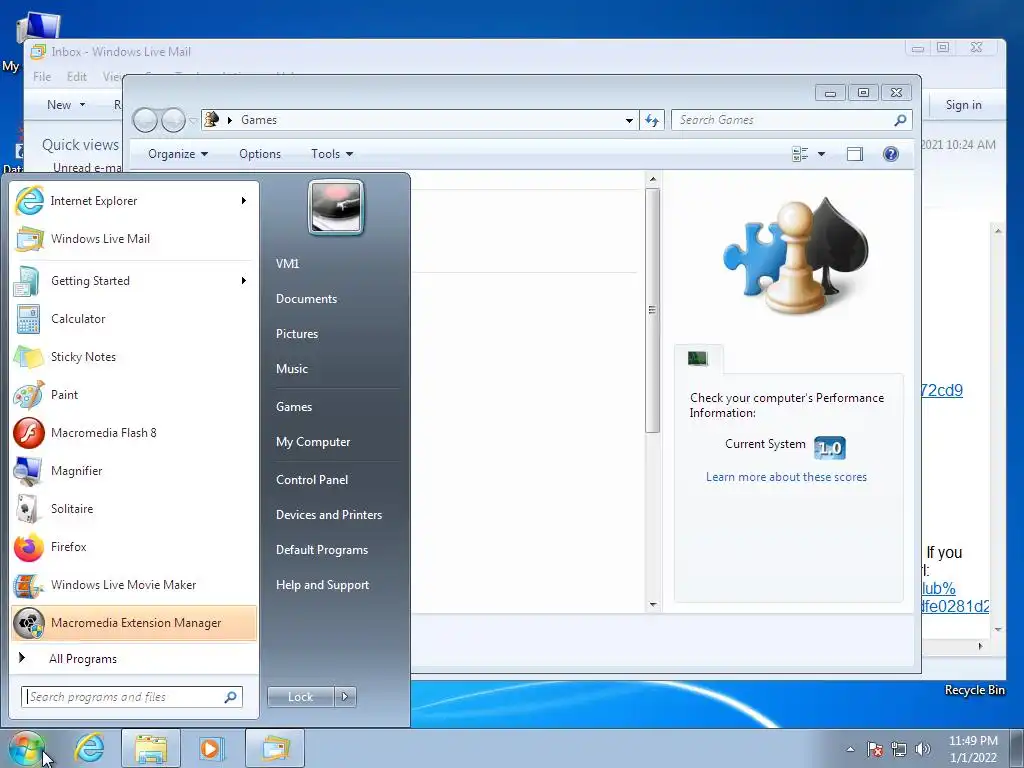Image resolution: width=1024 pixels, height=768 pixels.
Task: Show hidden tray icons arrow
Action: pos(850,749)
